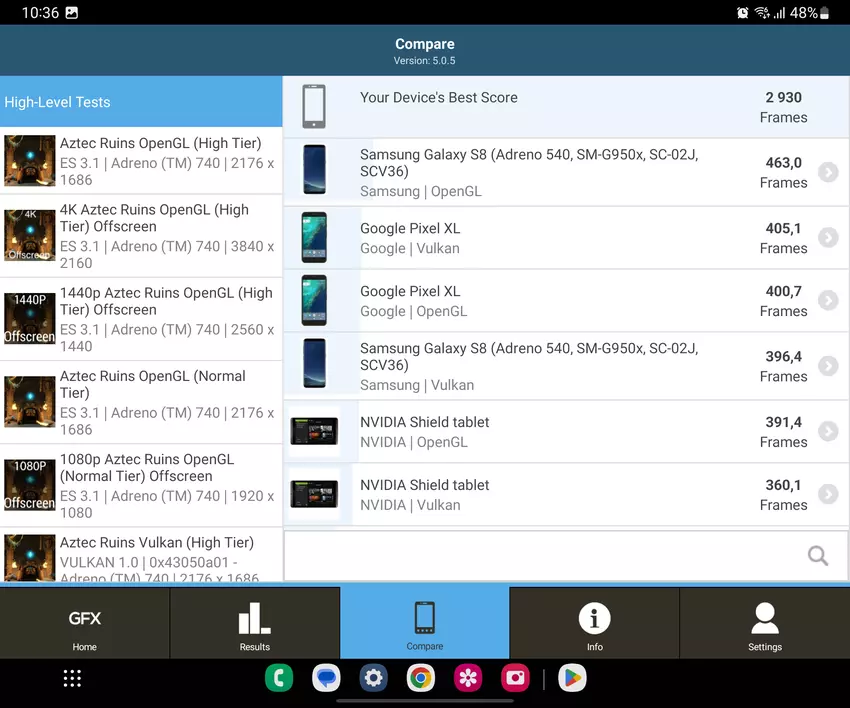
Task: Tap the search magnifier icon
Action: point(817,556)
